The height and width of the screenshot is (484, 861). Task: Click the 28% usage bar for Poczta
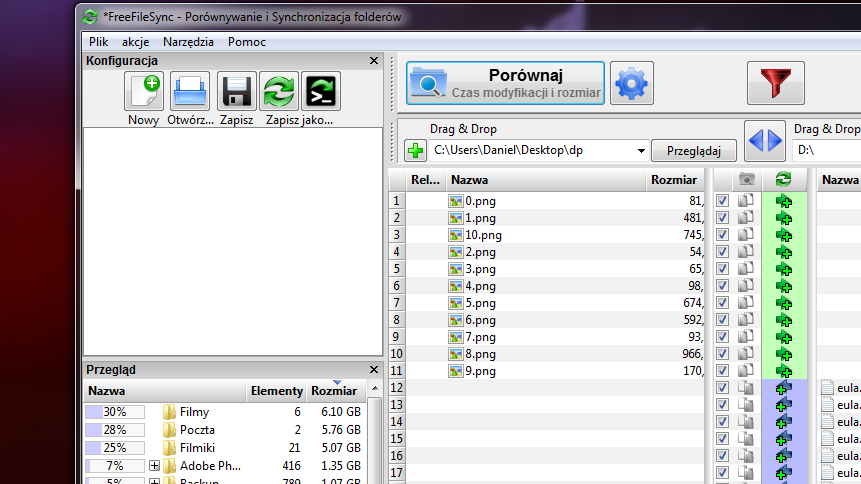(115, 430)
